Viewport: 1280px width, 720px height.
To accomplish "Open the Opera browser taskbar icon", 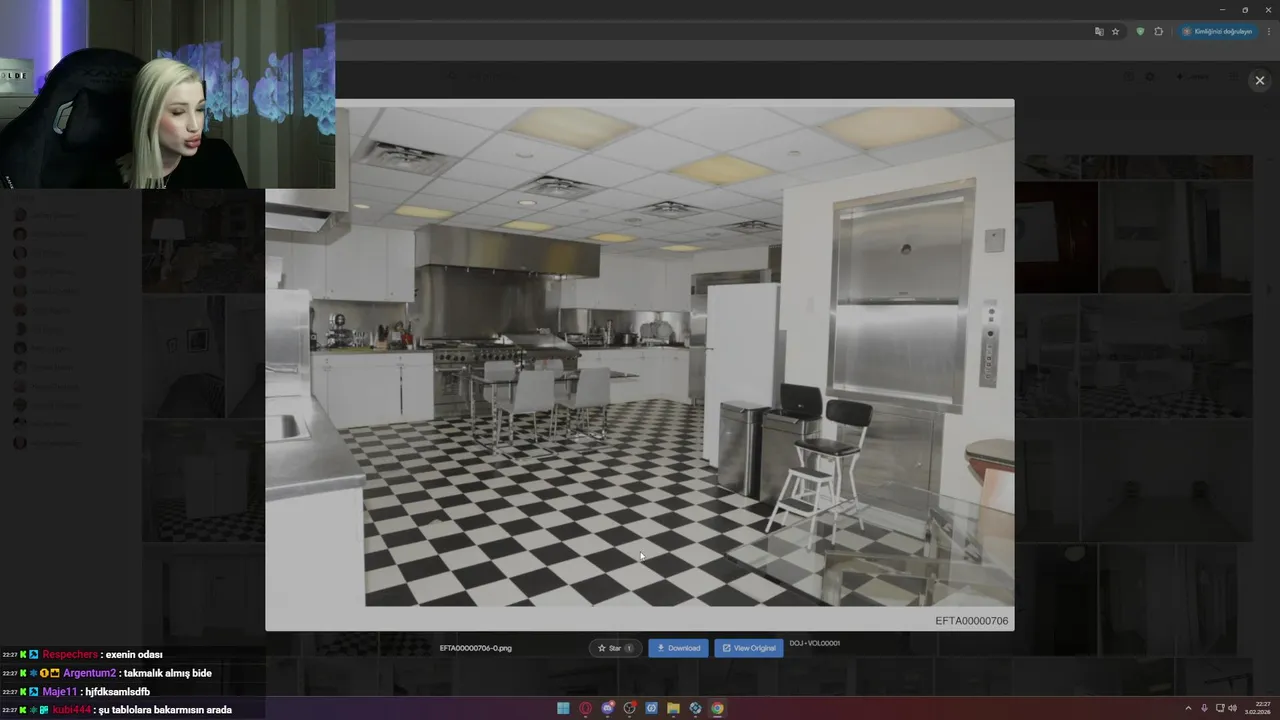I will [585, 708].
